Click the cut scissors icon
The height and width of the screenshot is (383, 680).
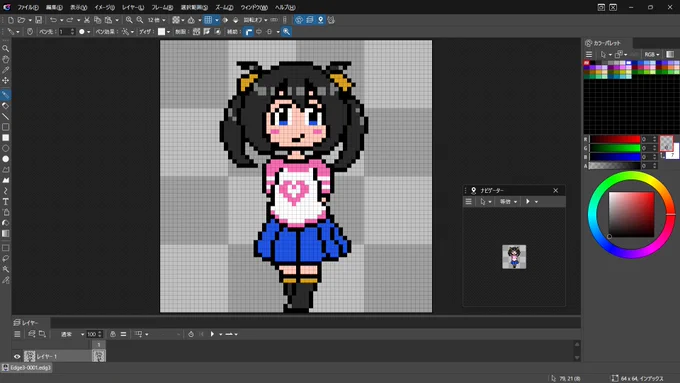(x=87, y=20)
